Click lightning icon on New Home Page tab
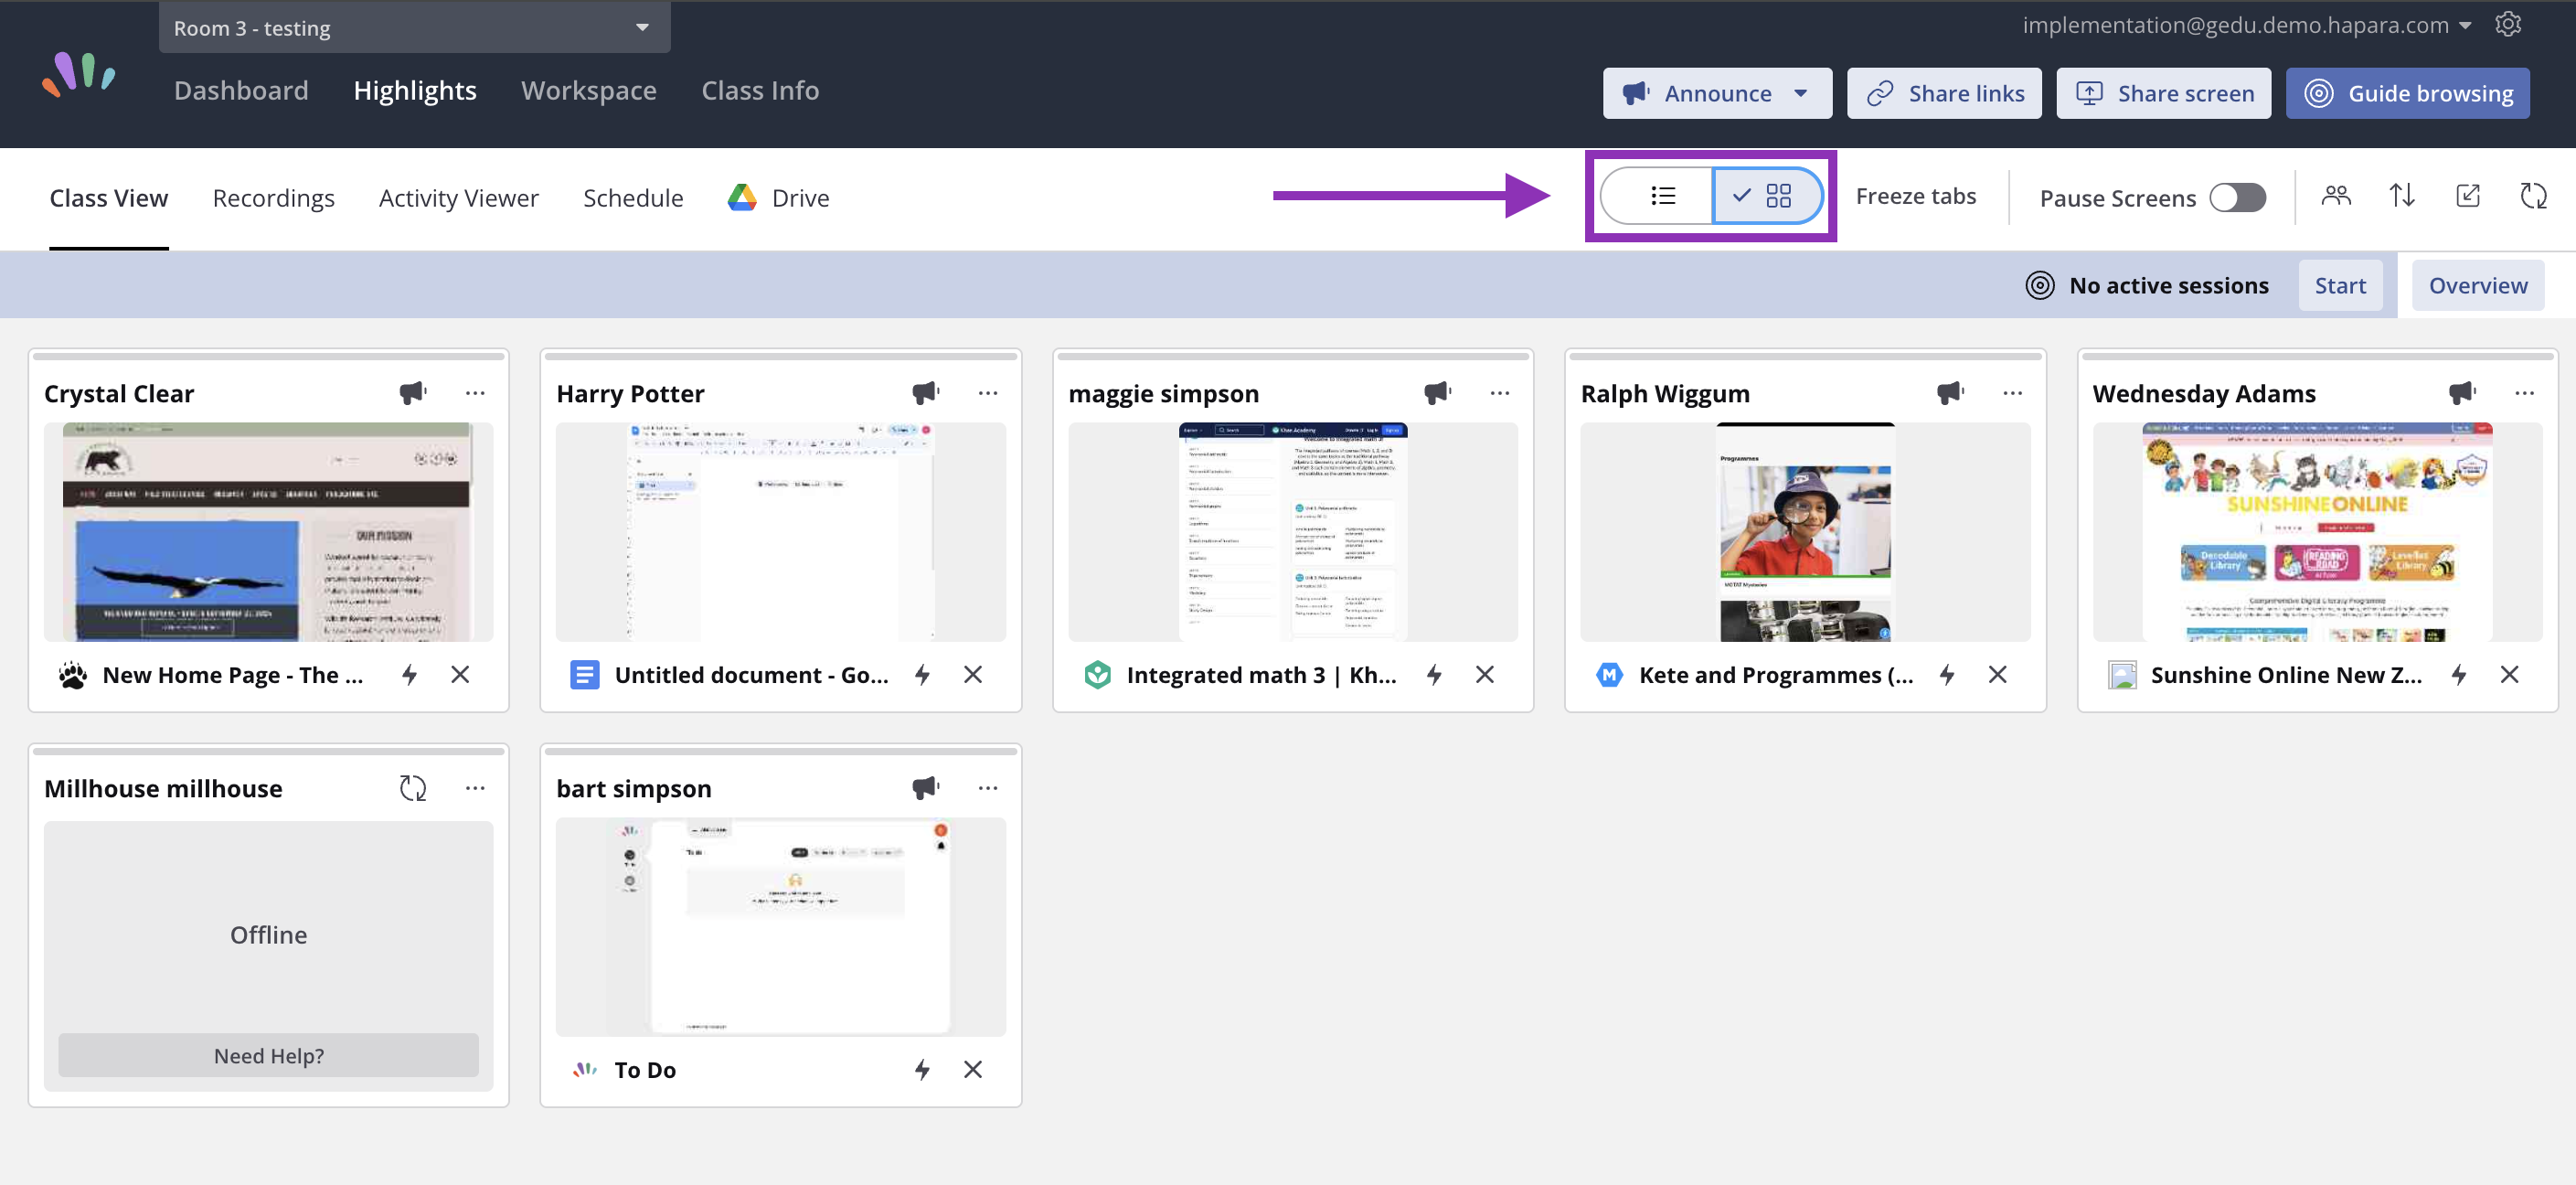The image size is (2576, 1185). [x=410, y=675]
